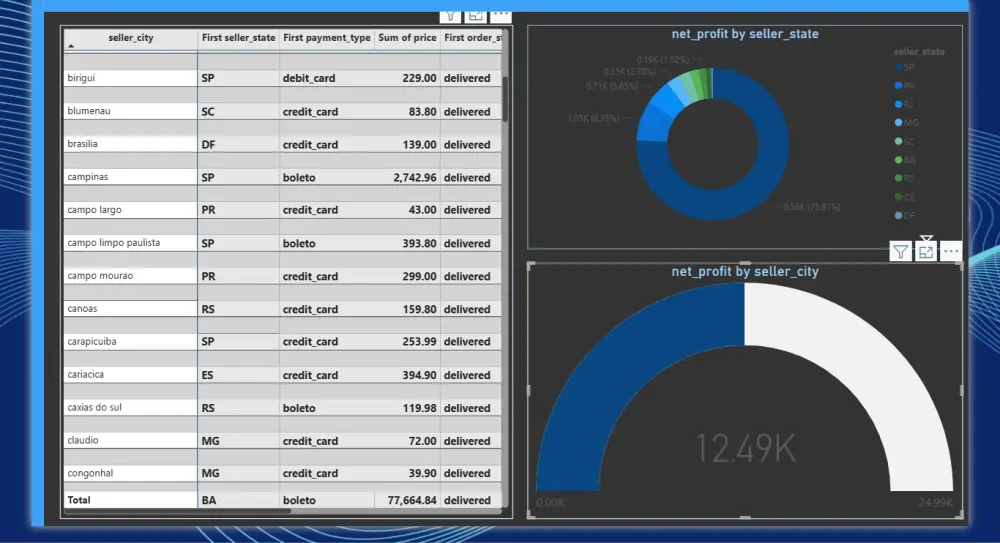Click delivered in the blumenau row
The width and height of the screenshot is (1000, 543).
tap(467, 112)
